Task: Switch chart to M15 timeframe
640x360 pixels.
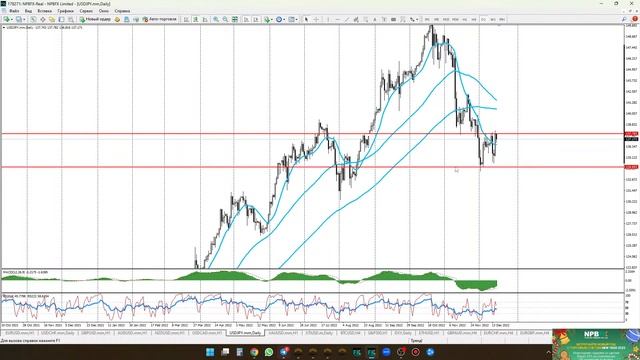Action: [x=446, y=19]
